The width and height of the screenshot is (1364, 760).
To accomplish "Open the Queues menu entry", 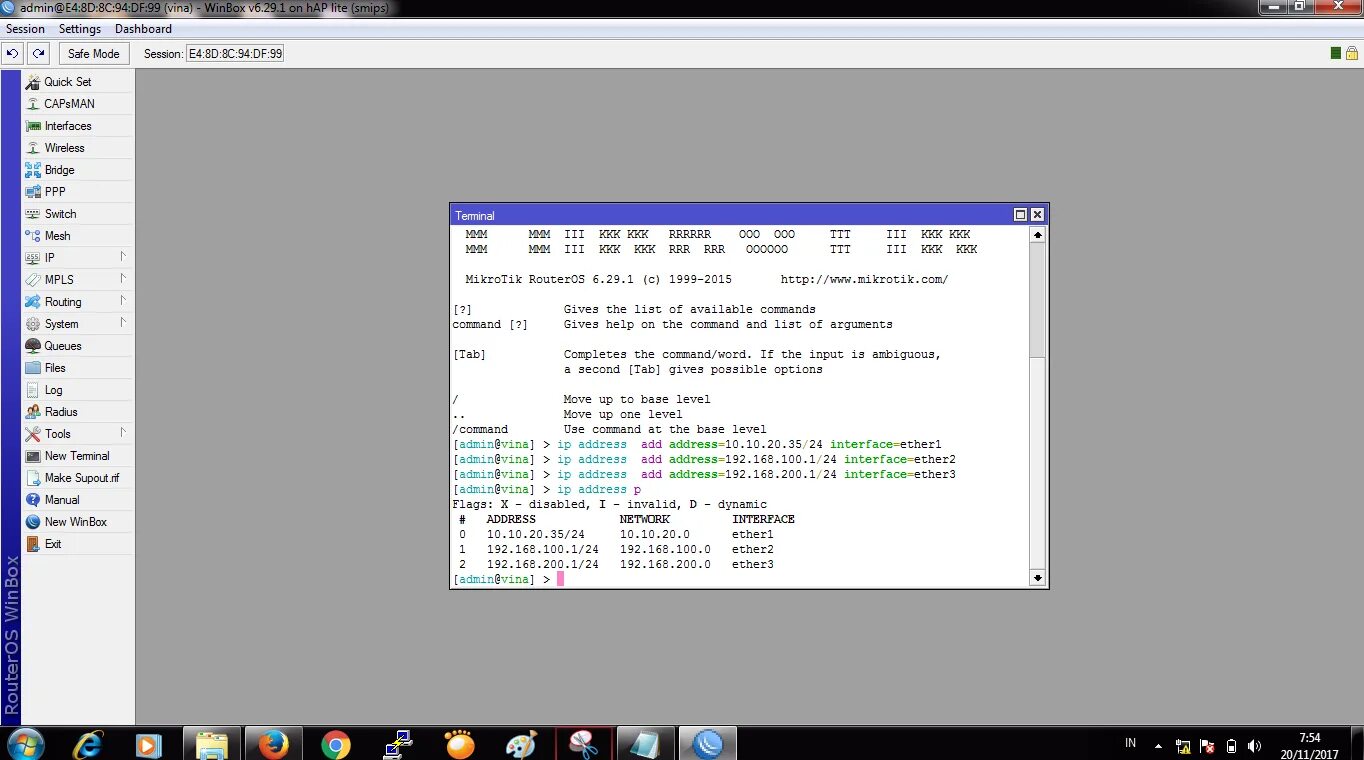I will pos(77,346).
